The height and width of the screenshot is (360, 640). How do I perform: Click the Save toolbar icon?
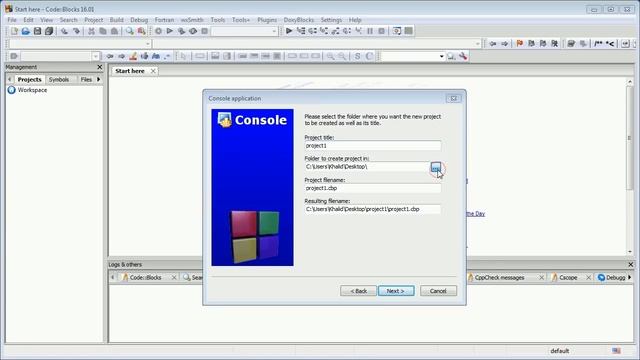click(x=37, y=31)
